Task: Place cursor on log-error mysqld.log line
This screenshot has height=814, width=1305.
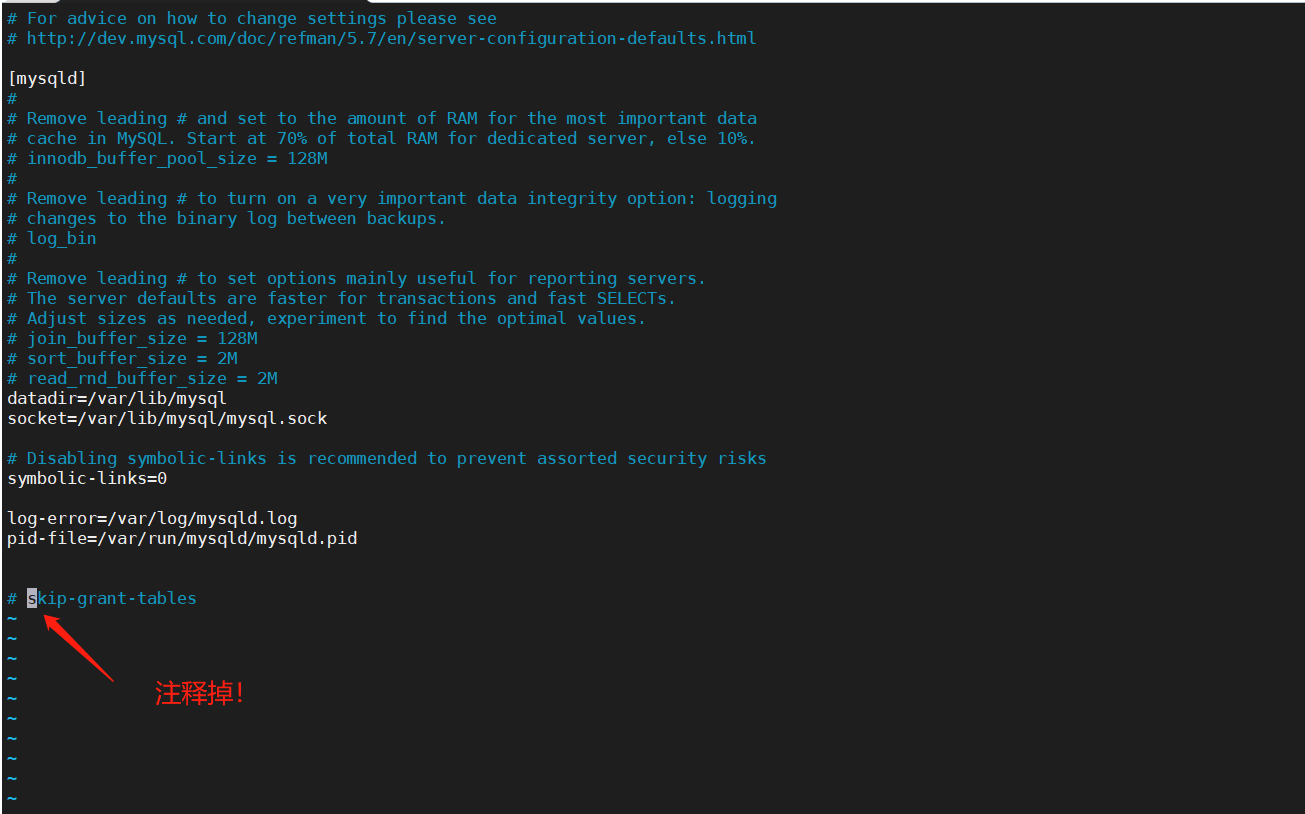Action: (x=152, y=518)
